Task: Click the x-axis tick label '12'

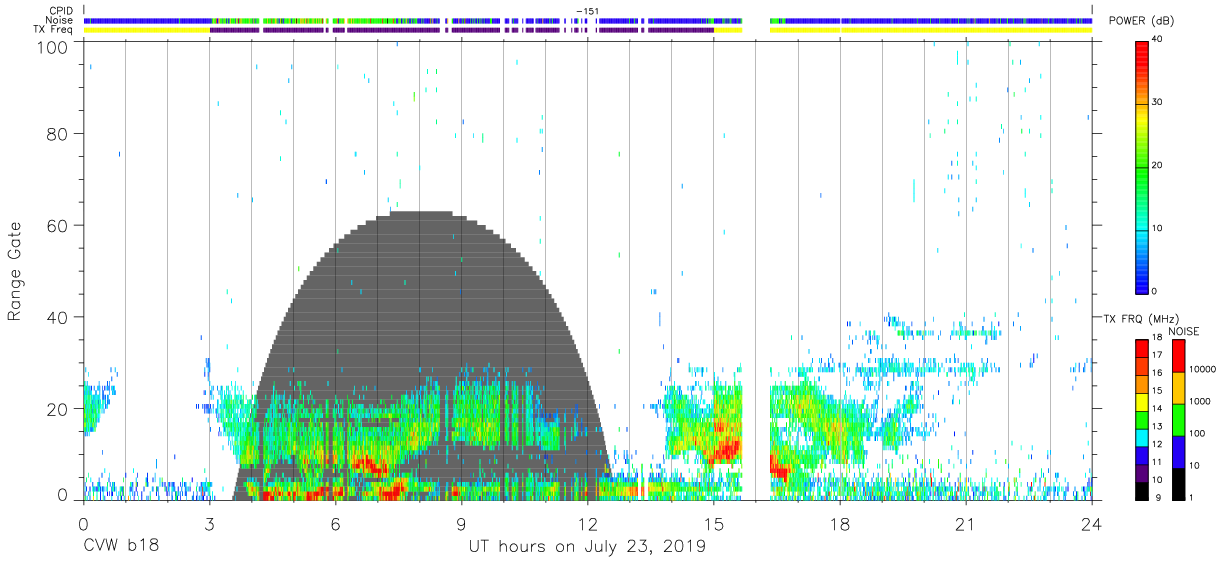Action: coord(588,525)
